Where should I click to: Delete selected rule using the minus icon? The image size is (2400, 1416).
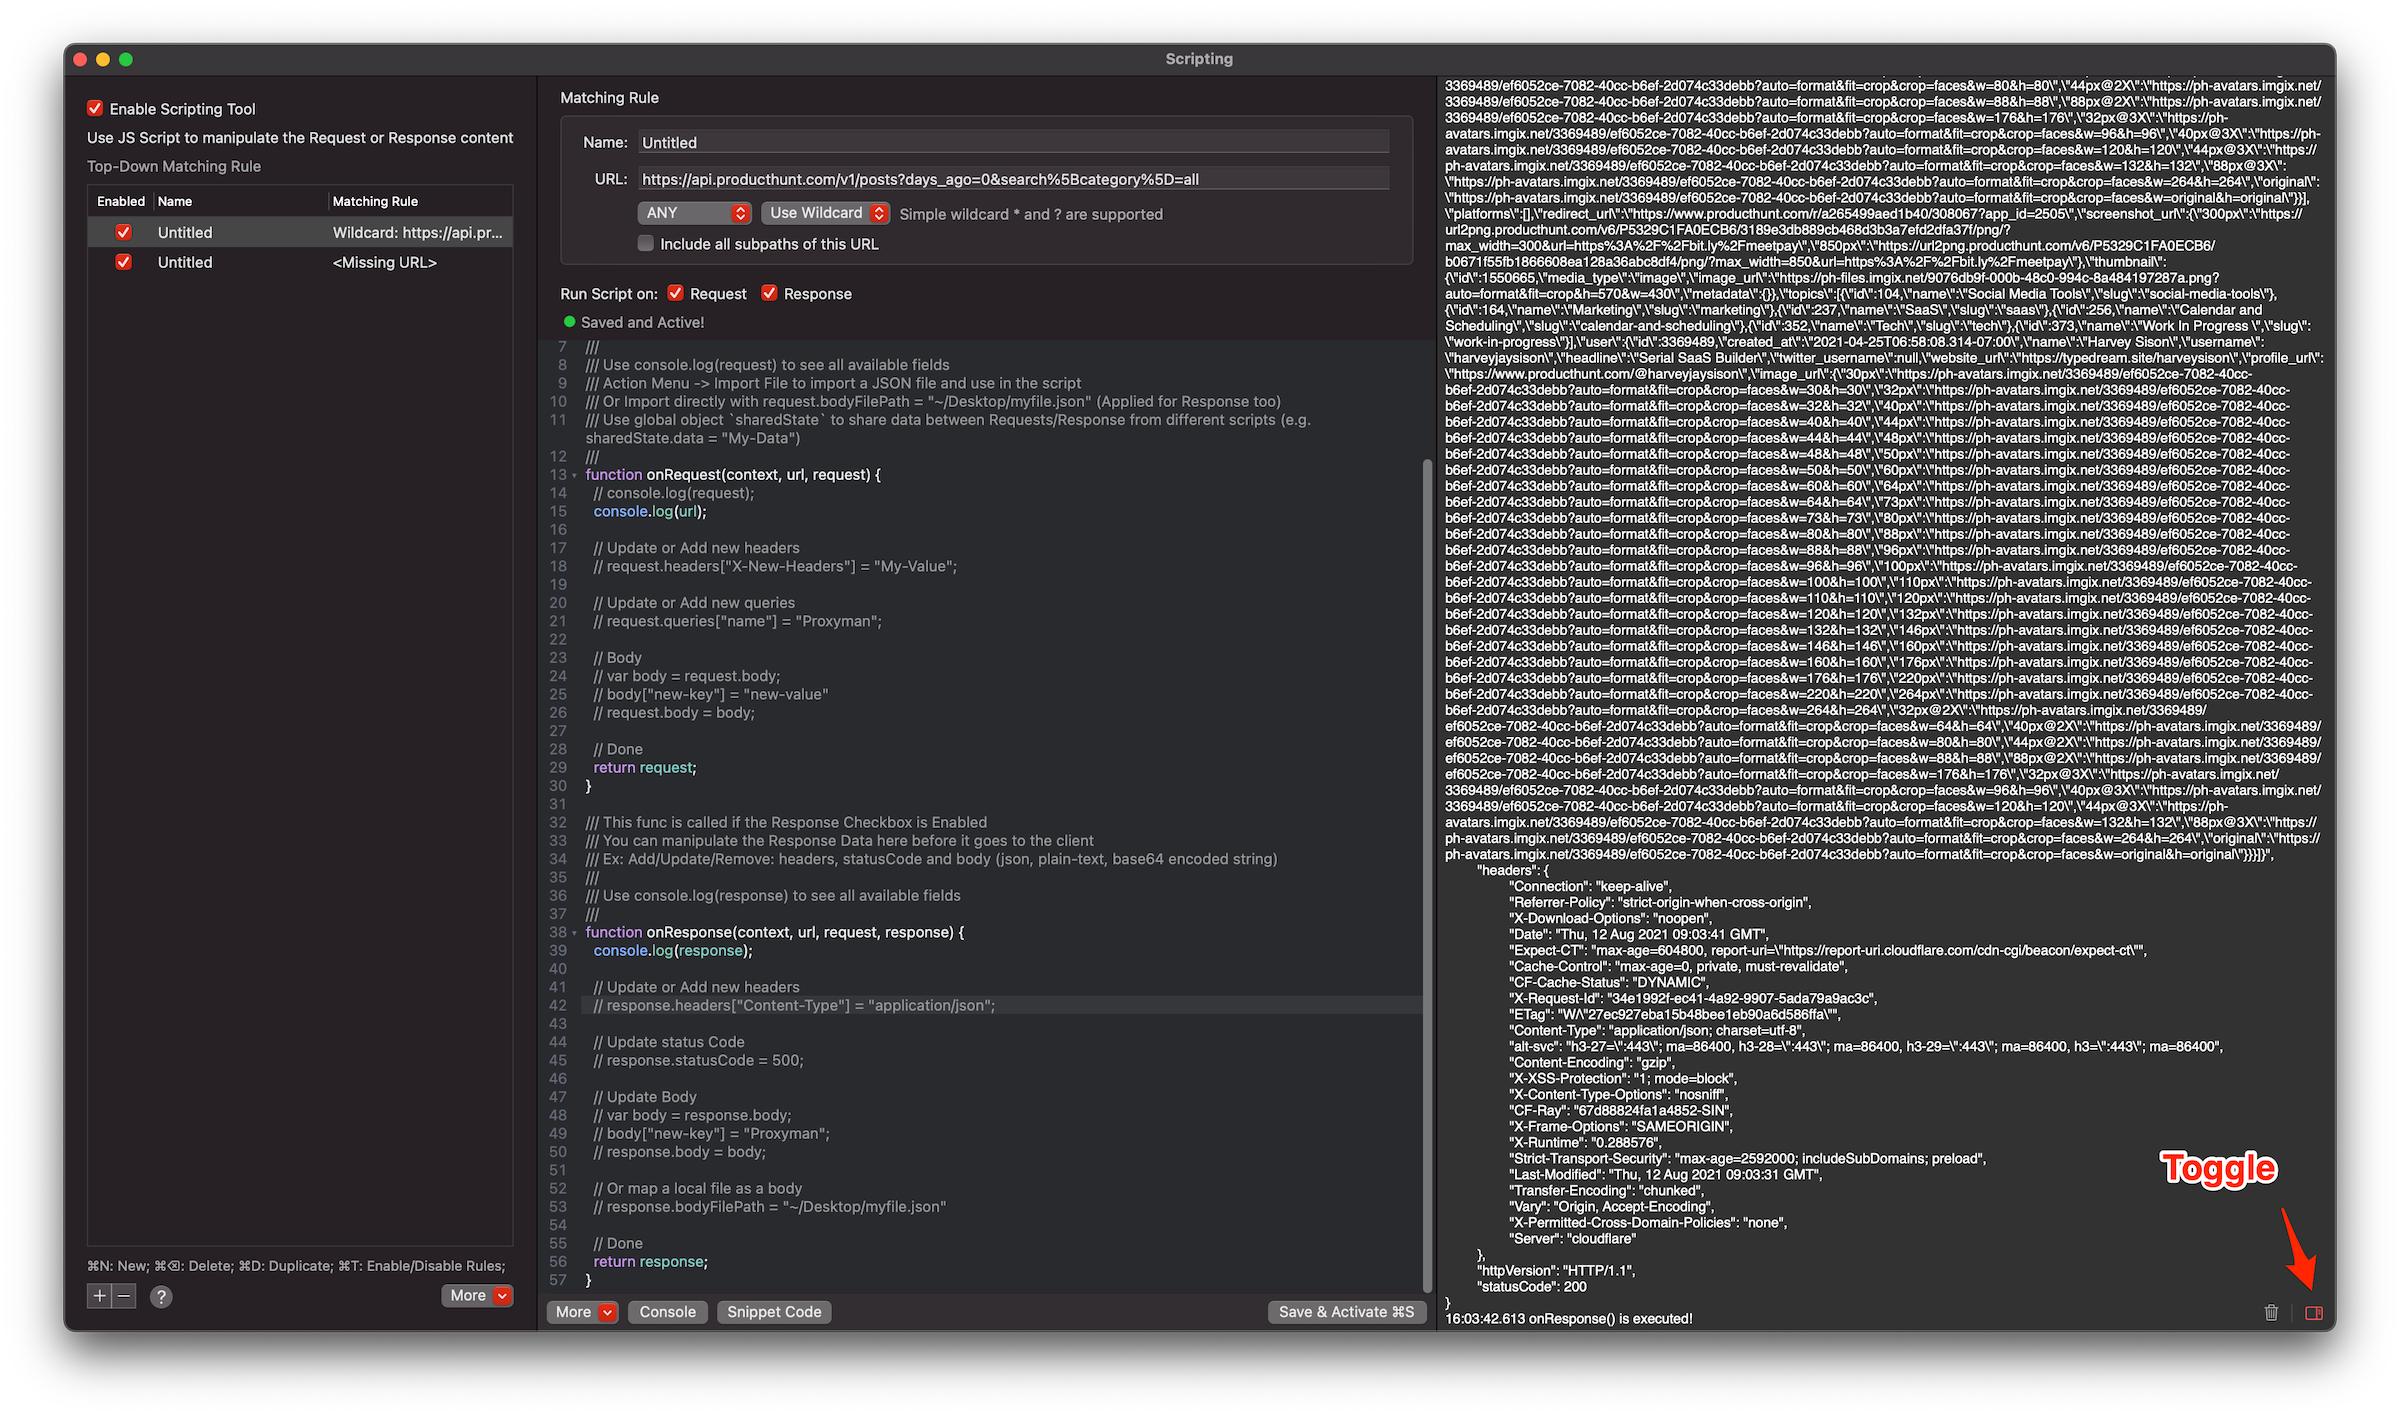(x=124, y=1295)
